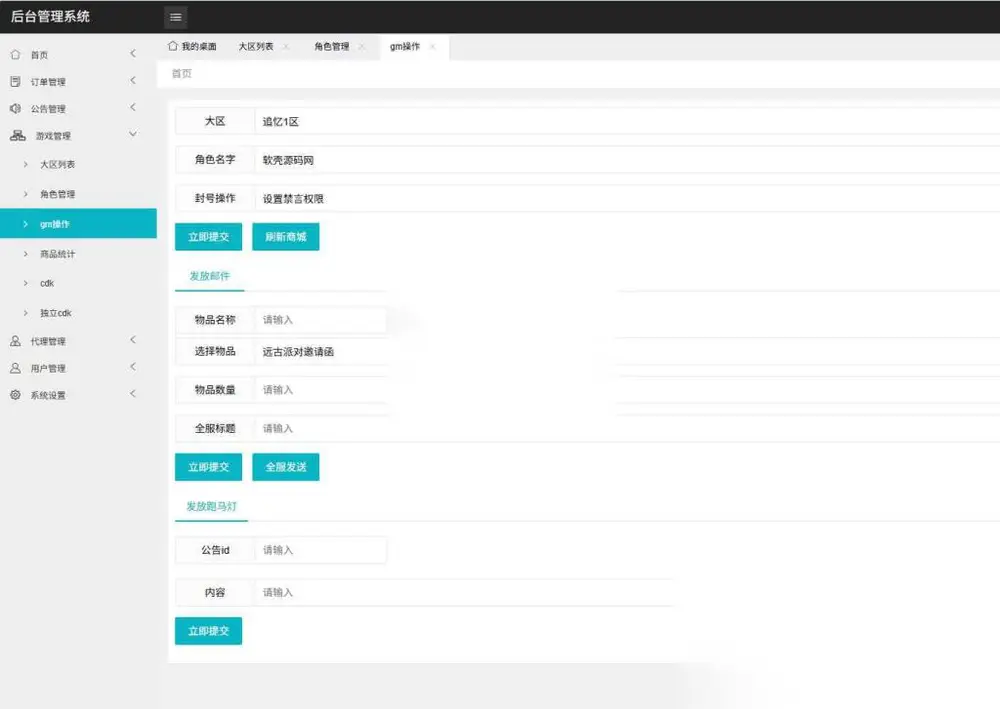Open 大区列表 in the sidebar
The width and height of the screenshot is (1000, 709).
pyautogui.click(x=78, y=164)
